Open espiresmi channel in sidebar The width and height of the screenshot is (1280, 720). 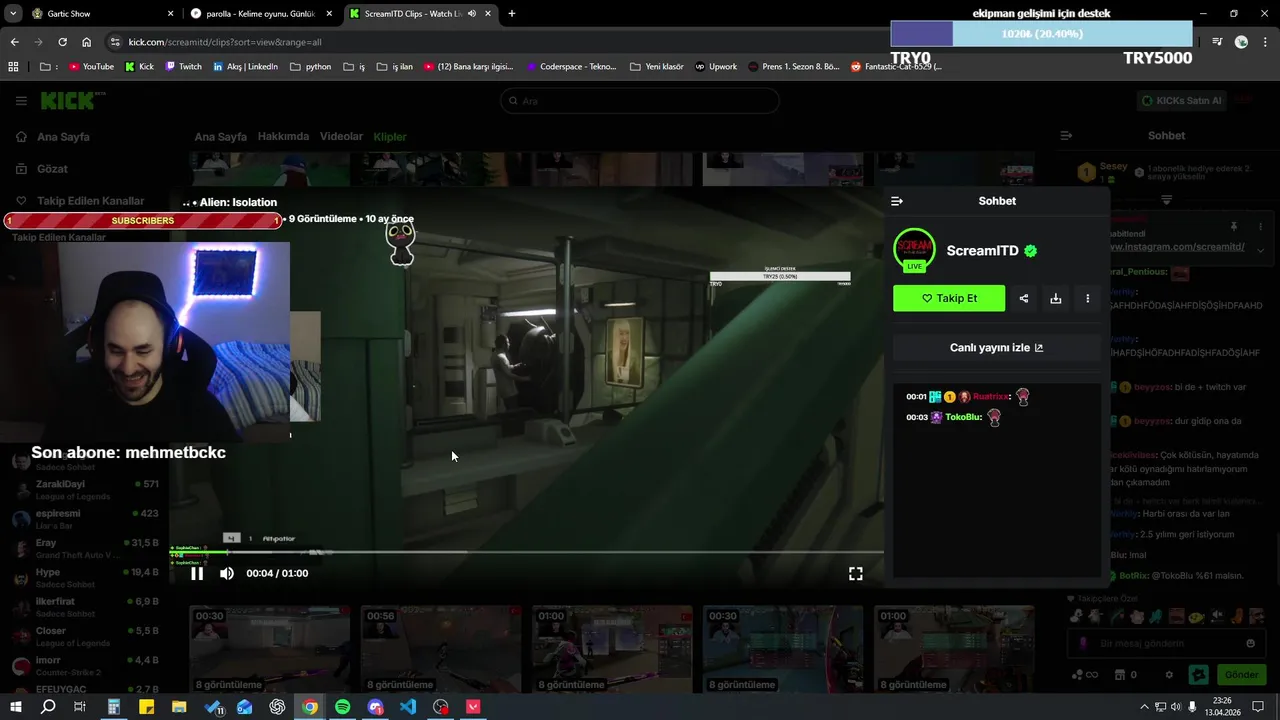(x=84, y=519)
